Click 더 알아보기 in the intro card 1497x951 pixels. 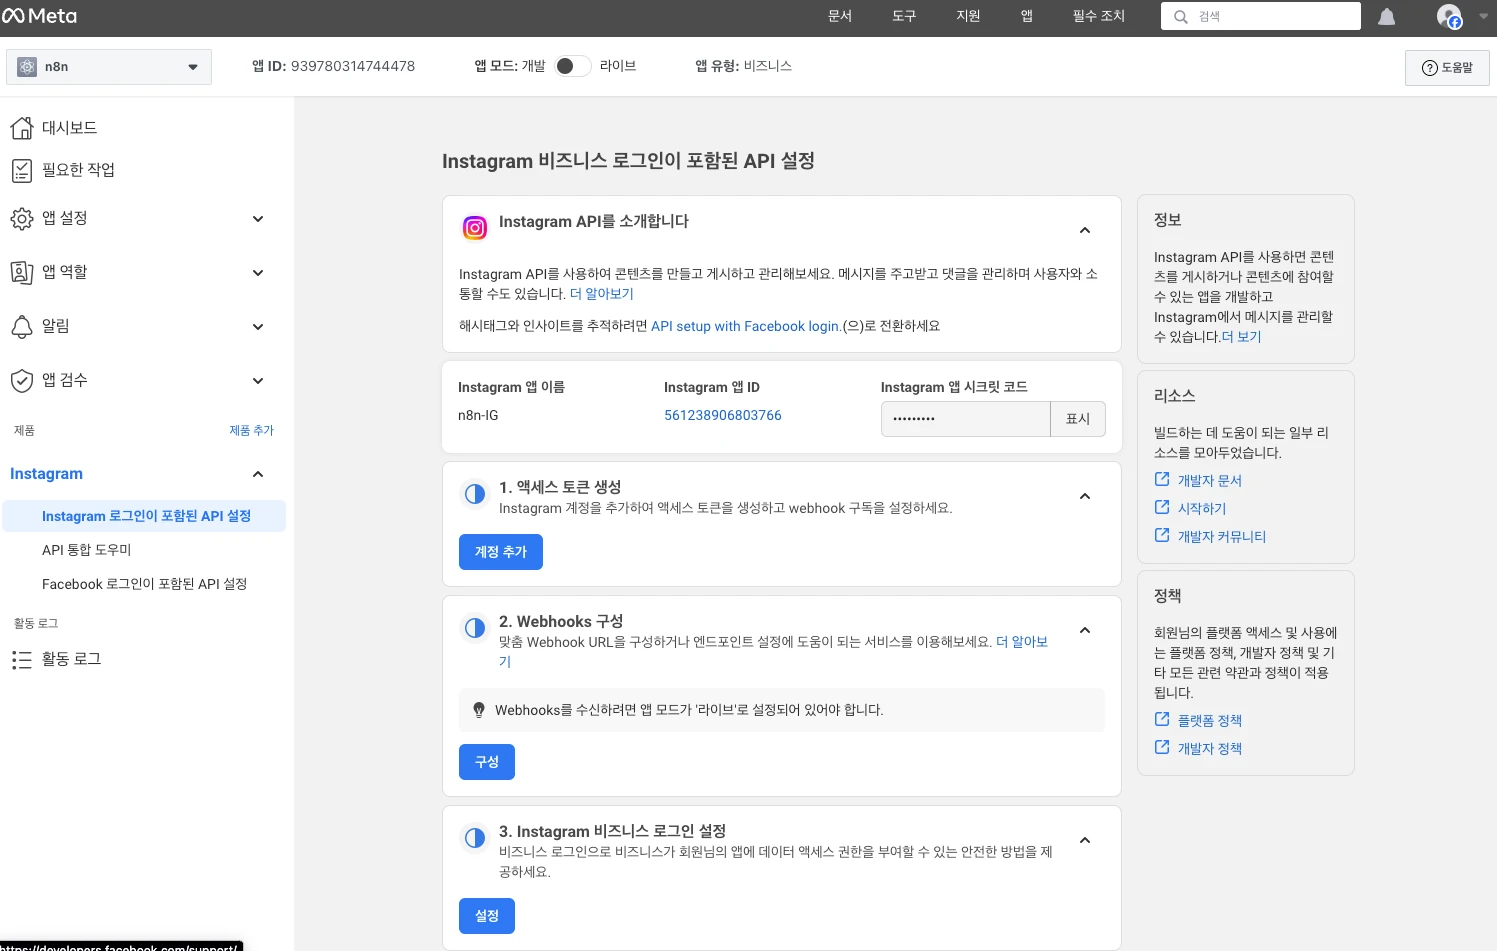(602, 294)
